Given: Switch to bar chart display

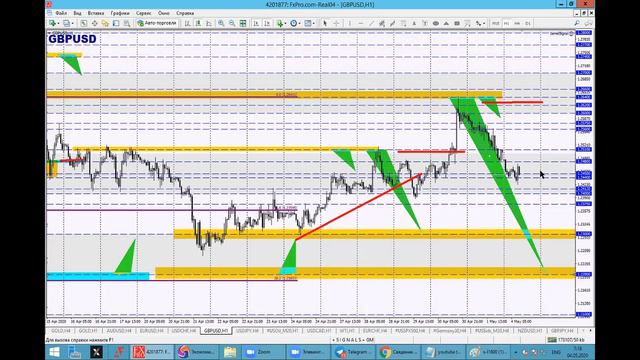Looking at the screenshot, I should [x=187, y=23].
